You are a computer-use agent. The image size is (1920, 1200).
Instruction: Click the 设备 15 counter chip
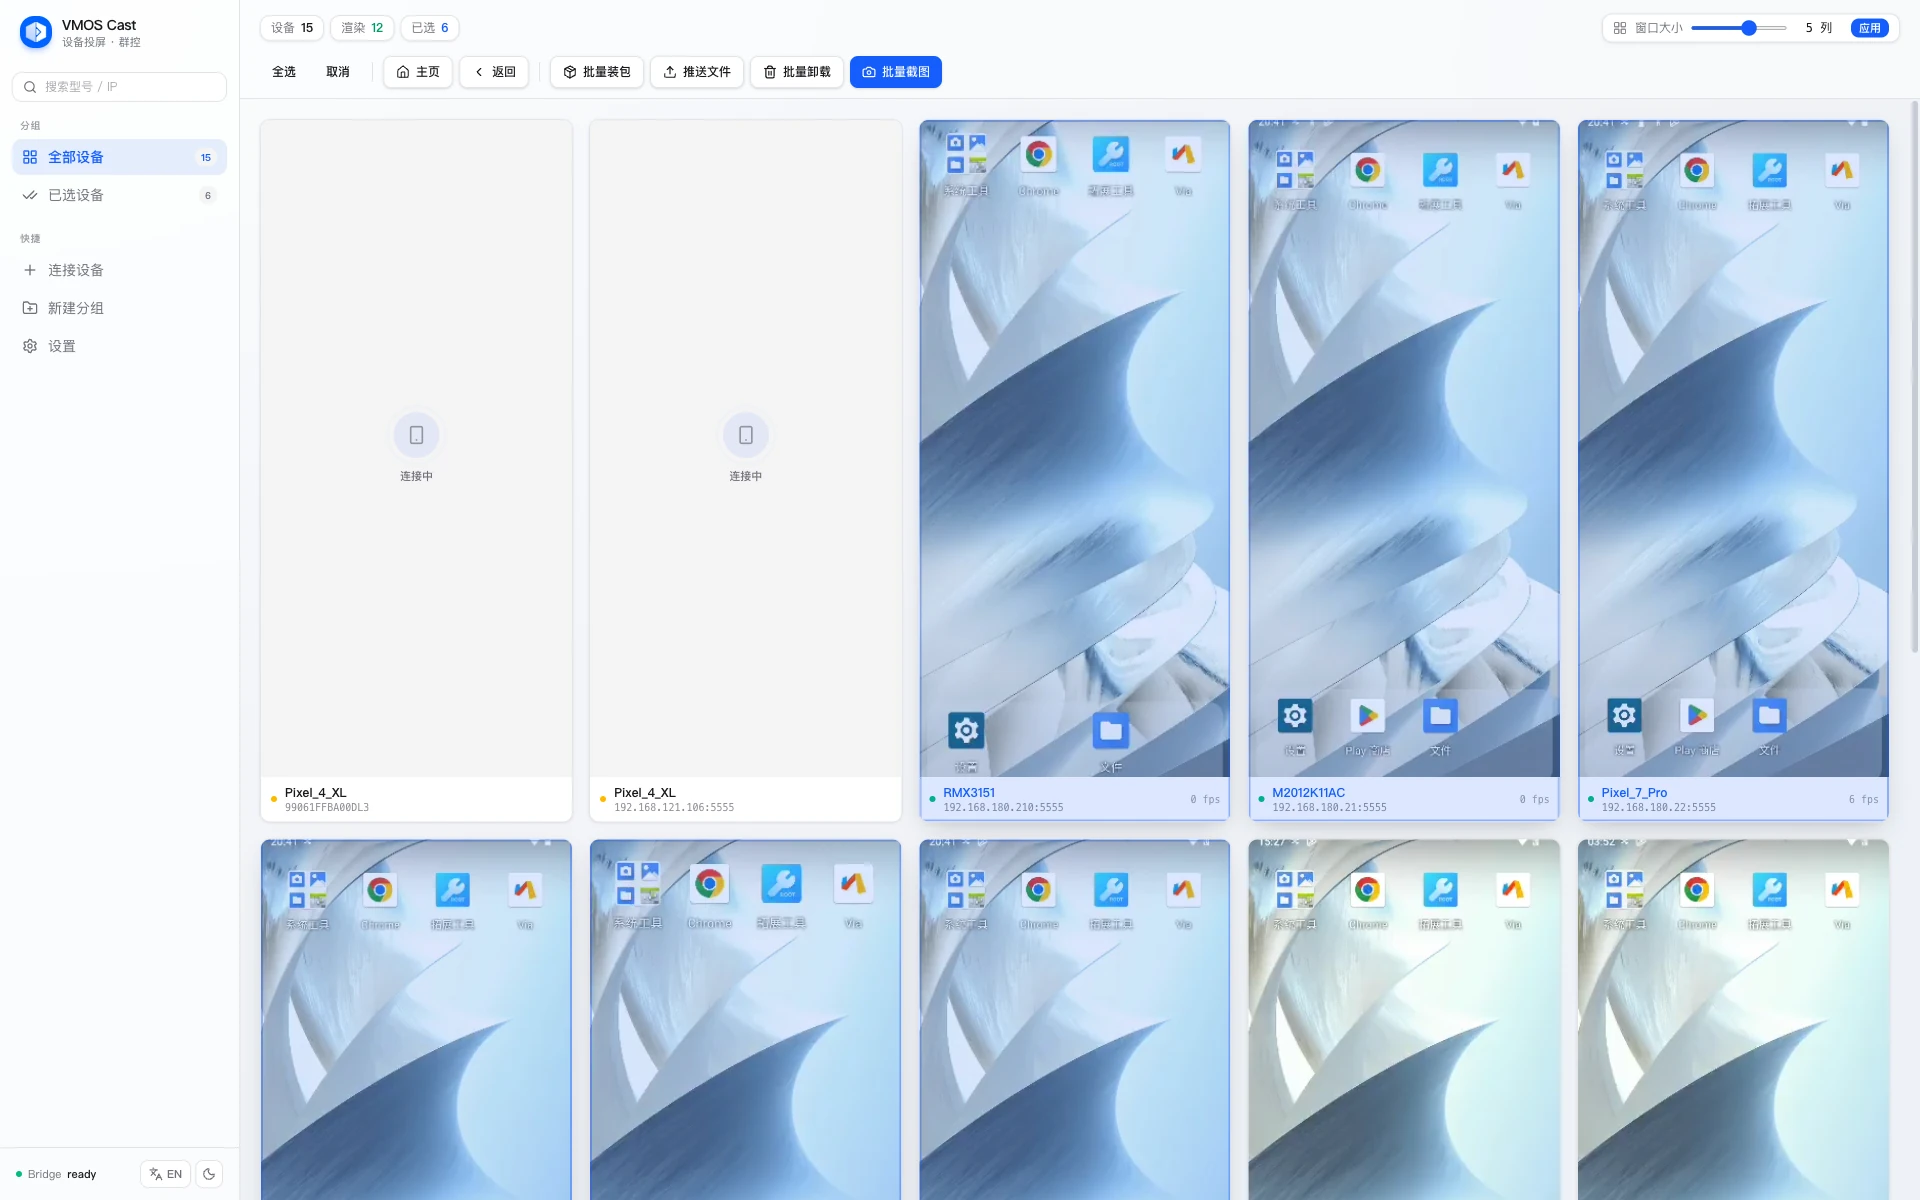pyautogui.click(x=292, y=28)
